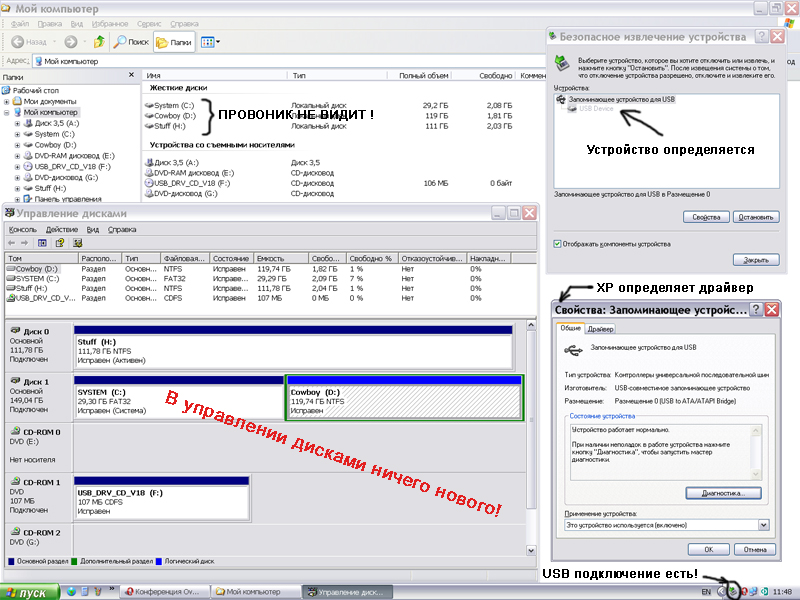Open the Views icon dropdown in toolbar
Image resolution: width=800 pixels, height=600 pixels.
210,42
